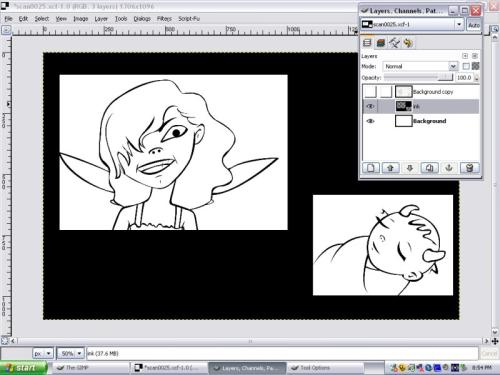Switch to Tool Options taskbar button

(325, 368)
